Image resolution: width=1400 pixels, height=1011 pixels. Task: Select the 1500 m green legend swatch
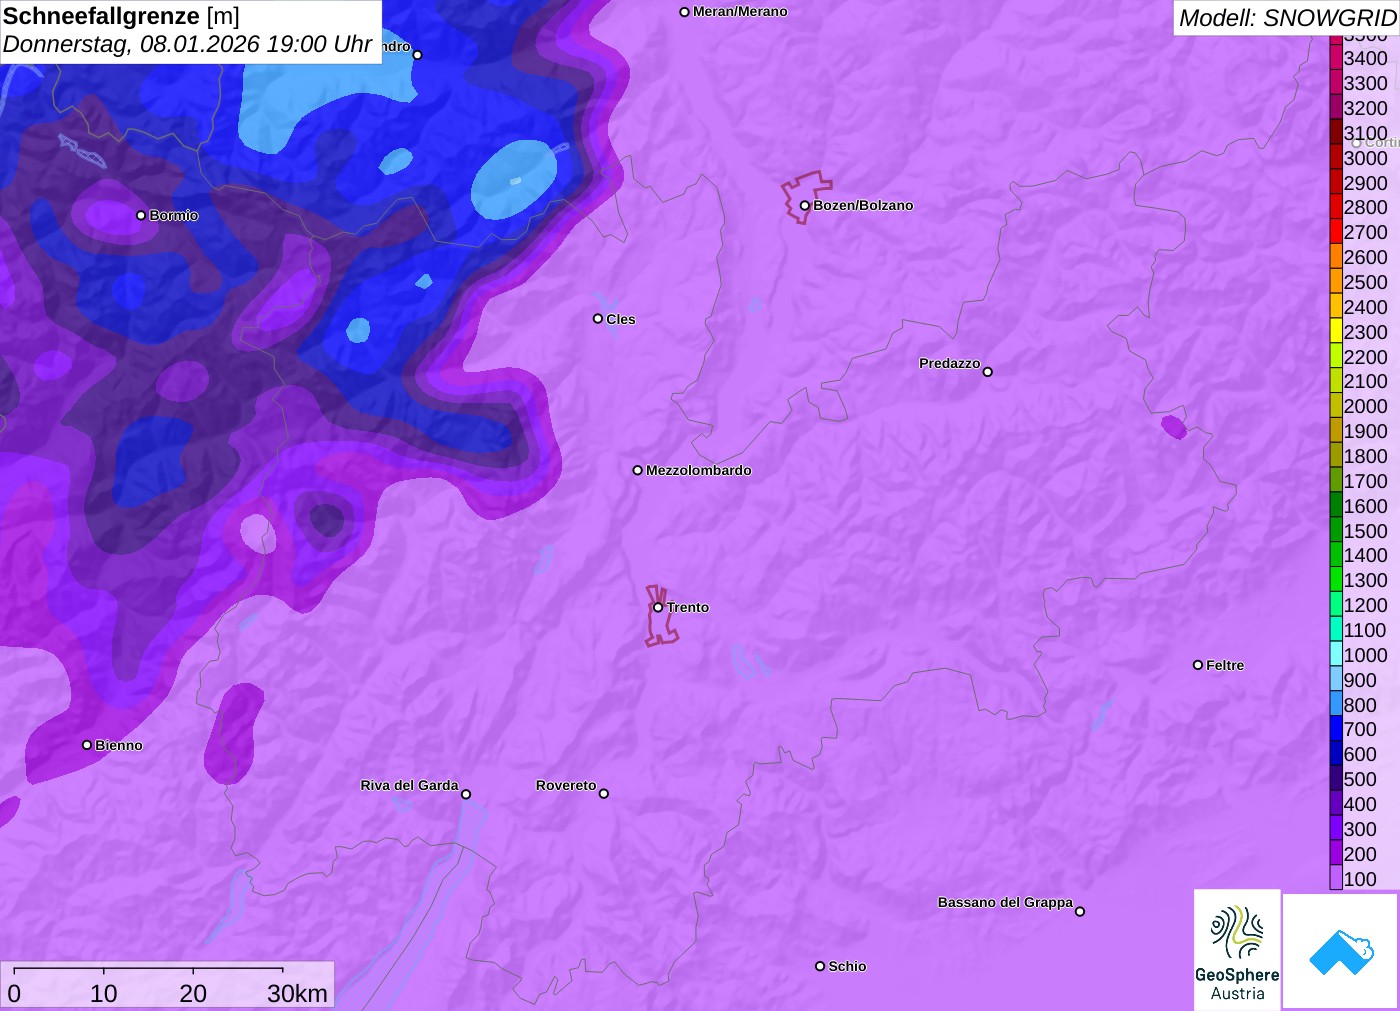(x=1336, y=530)
